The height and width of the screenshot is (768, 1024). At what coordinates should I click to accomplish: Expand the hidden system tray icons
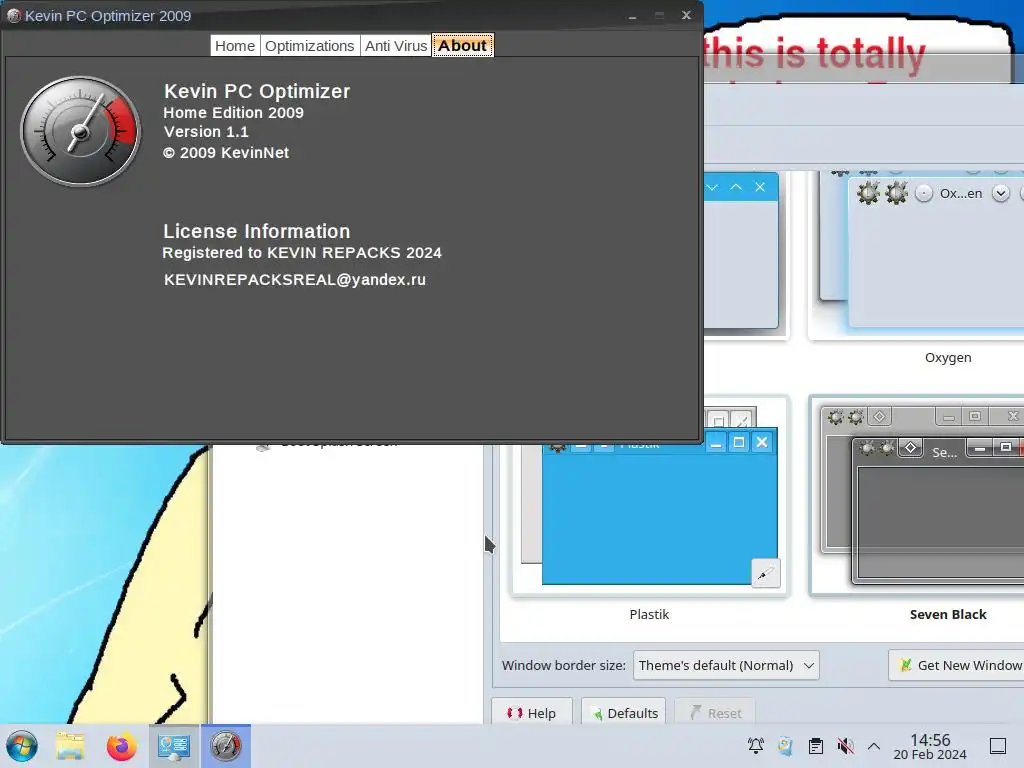pos(874,746)
